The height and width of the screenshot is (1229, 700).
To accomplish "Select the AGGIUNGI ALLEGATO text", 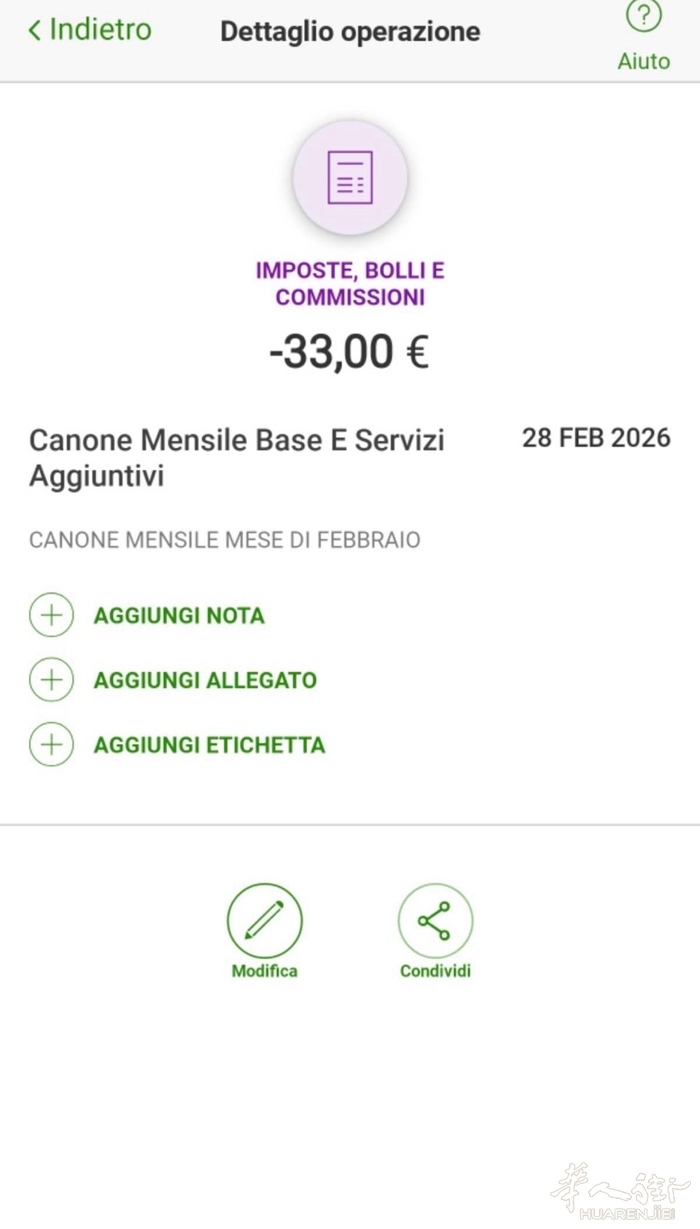I will pos(205,681).
